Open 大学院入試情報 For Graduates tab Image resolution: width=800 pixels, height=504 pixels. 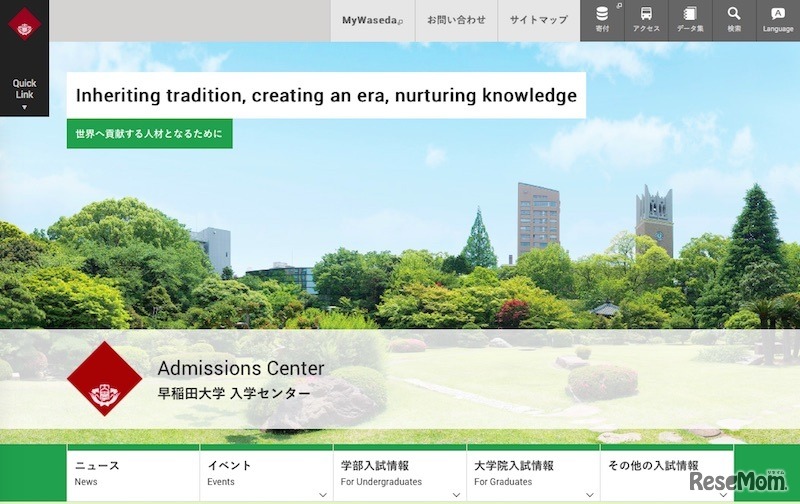[x=533, y=473]
